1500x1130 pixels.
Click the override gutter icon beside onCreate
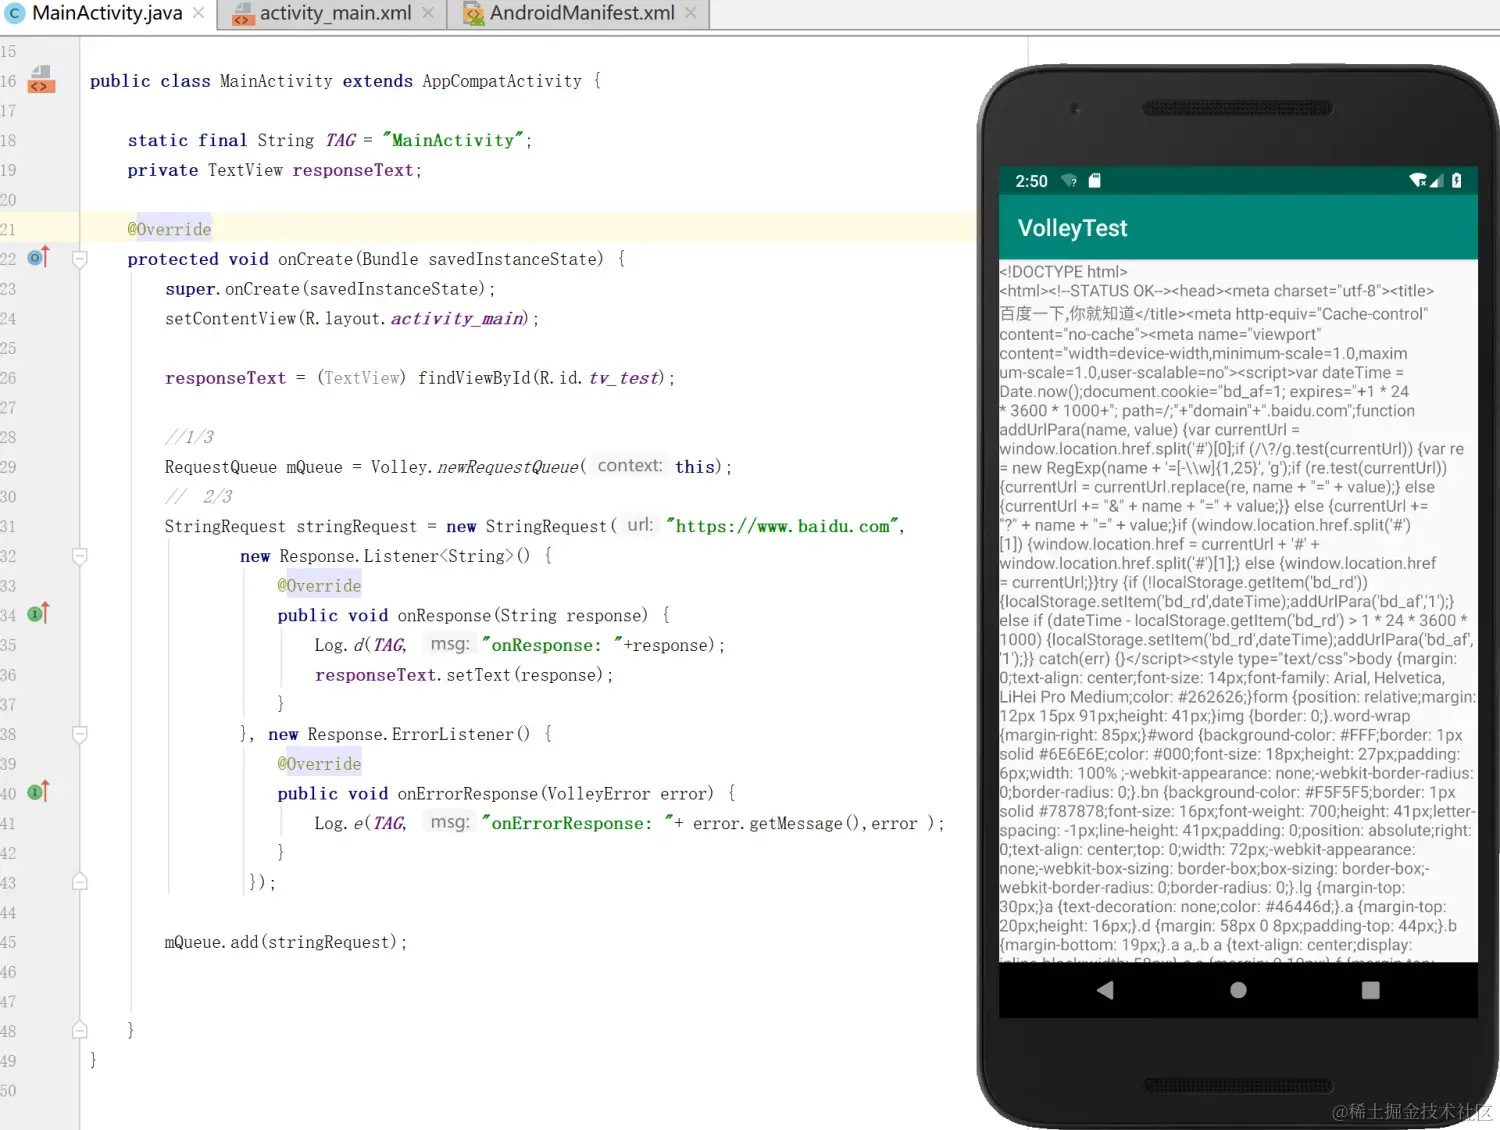point(38,258)
